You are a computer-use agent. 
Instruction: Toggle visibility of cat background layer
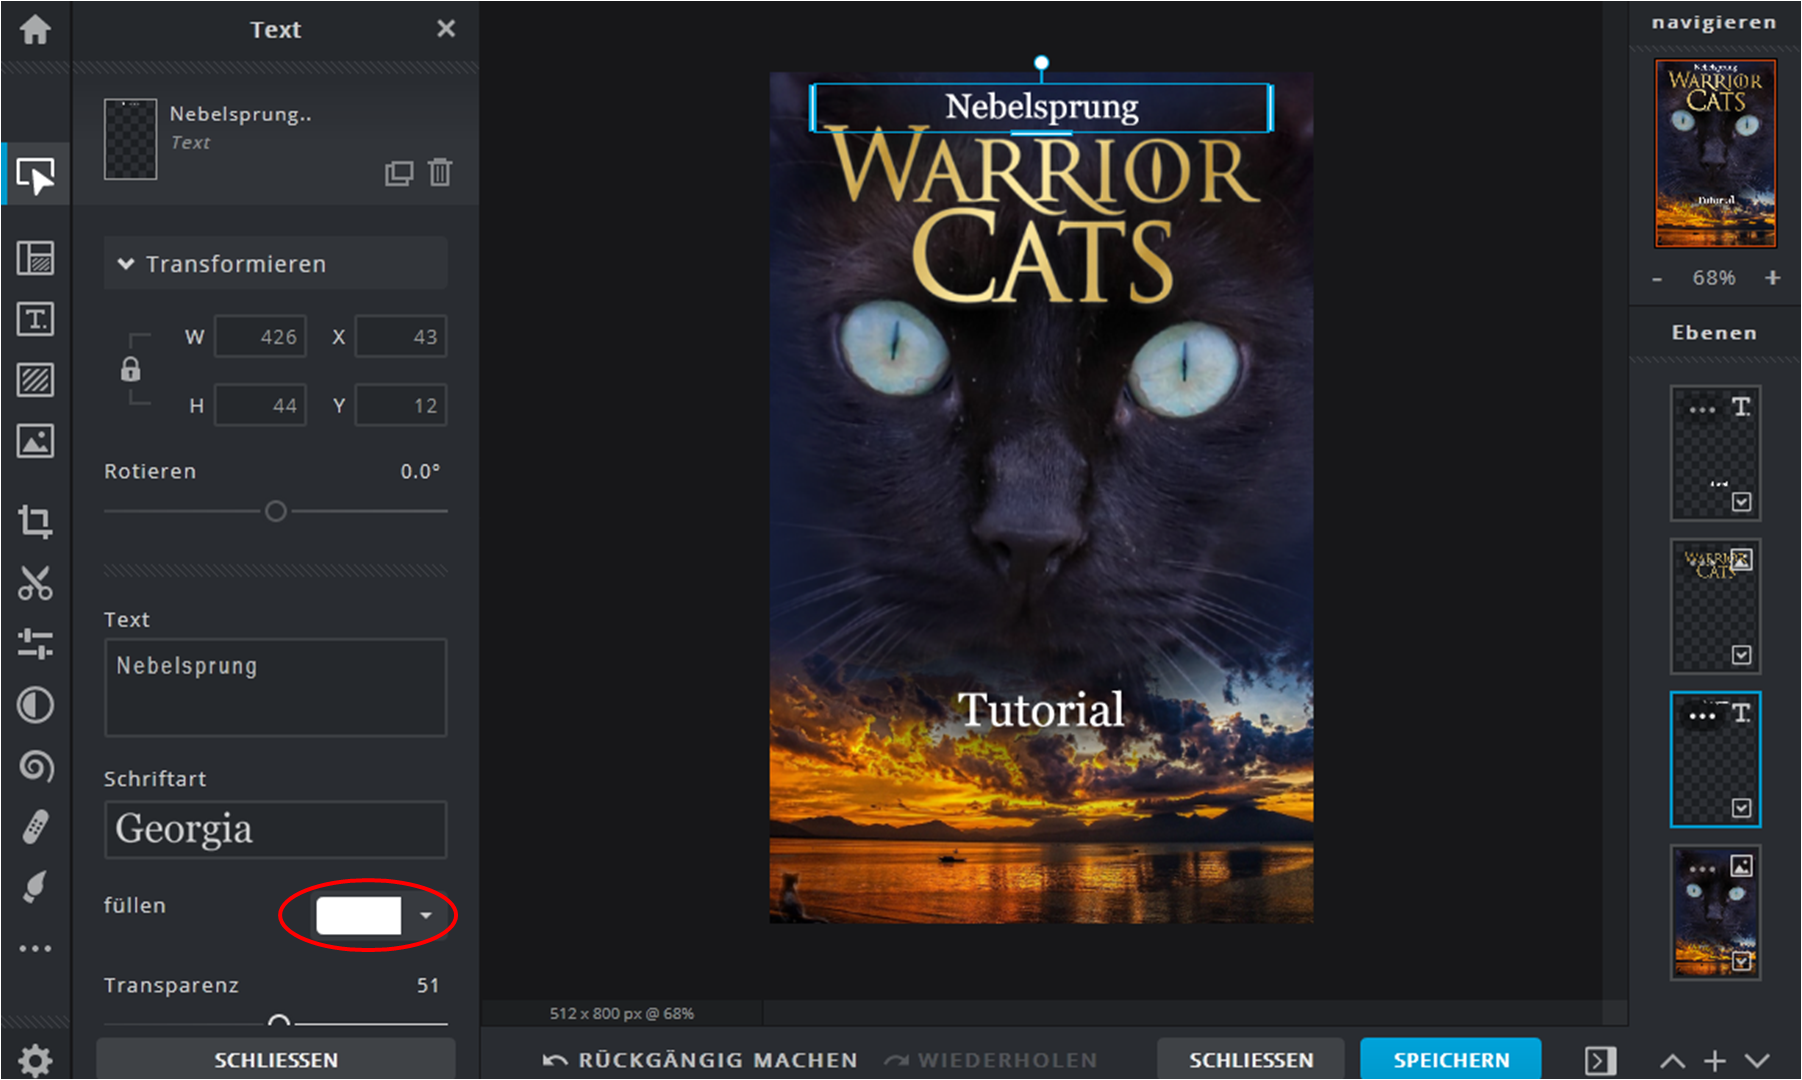pyautogui.click(x=1742, y=961)
